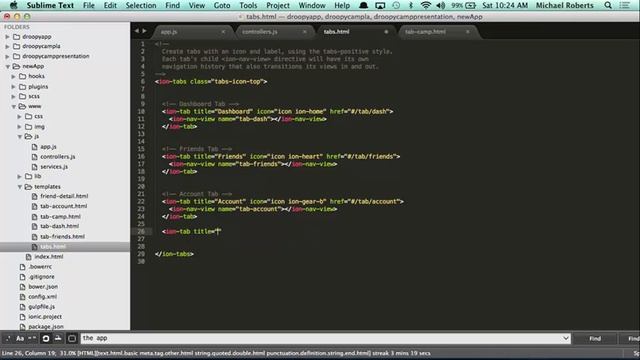Open tab-friends.html file
Screen dimensions: 640x360
62,236
